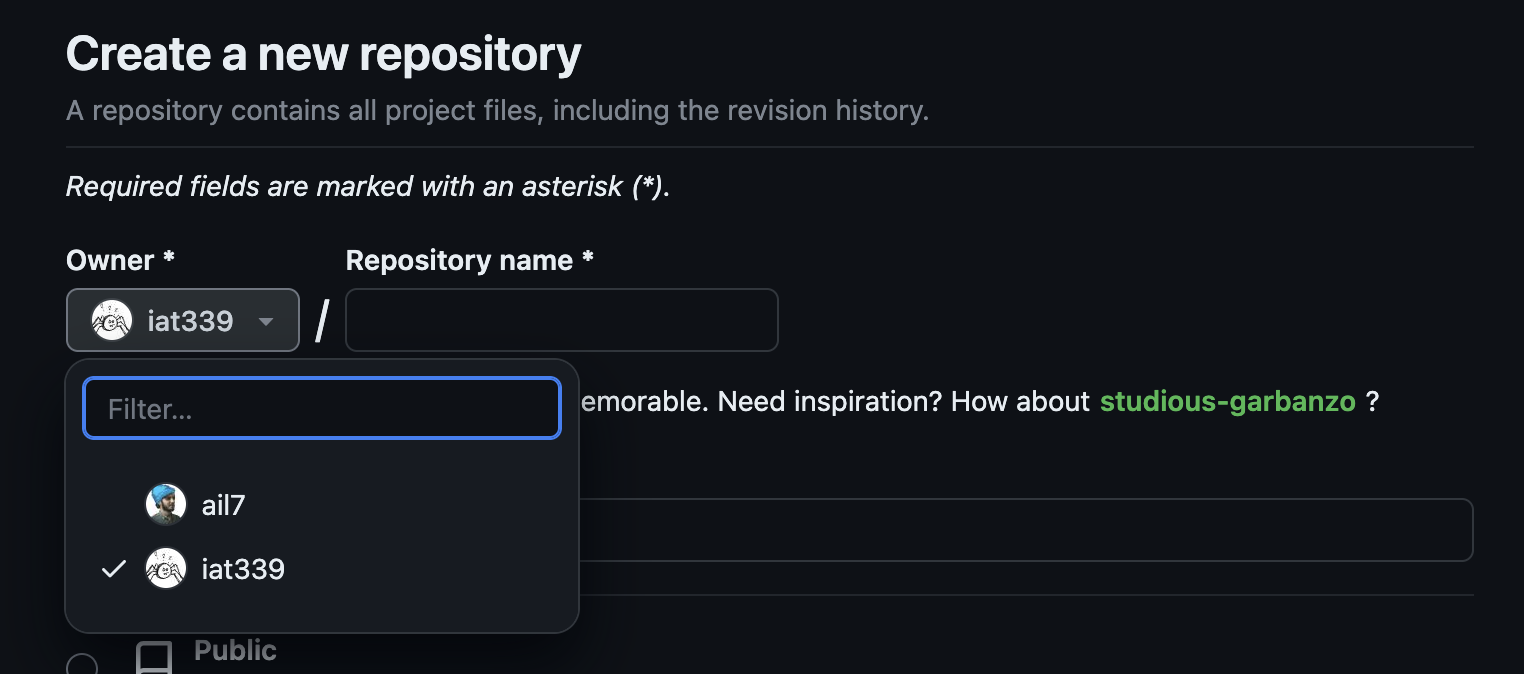Click the slash separator between owner and repo name

321,320
